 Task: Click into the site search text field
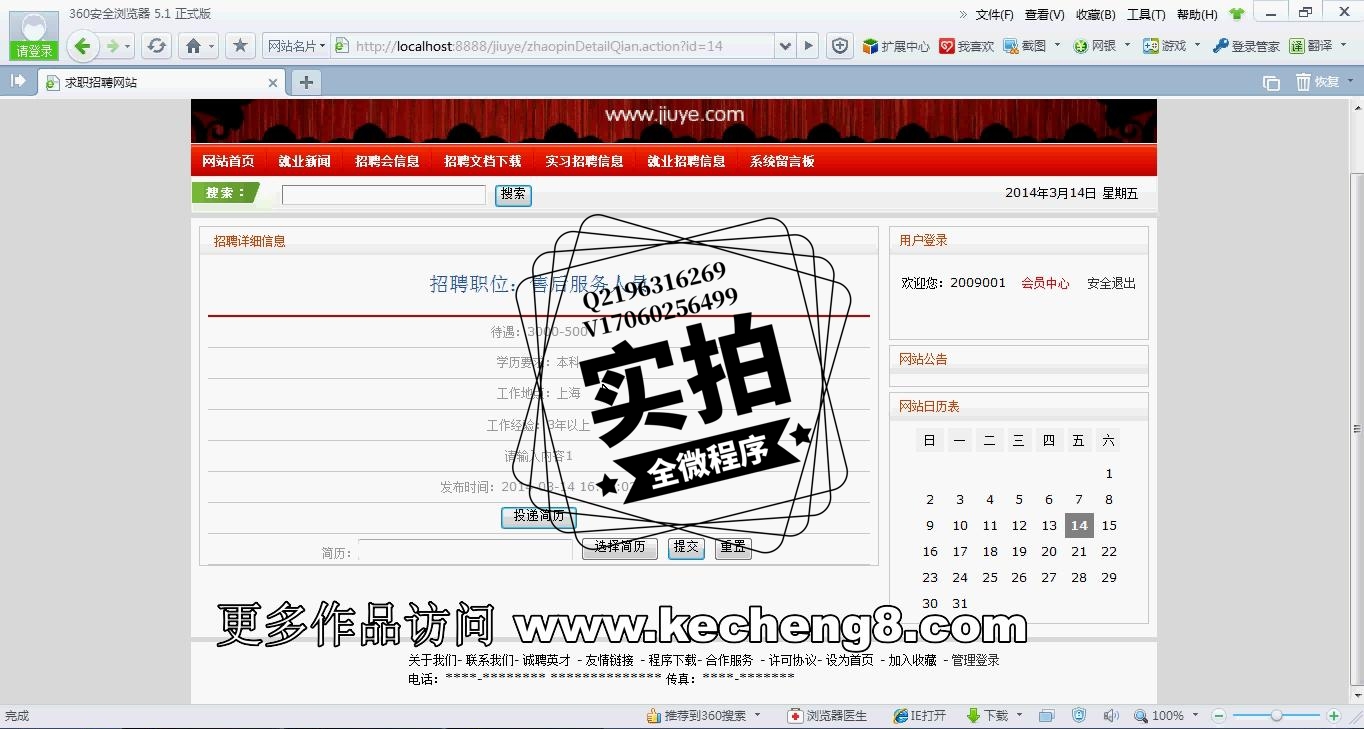[x=384, y=195]
